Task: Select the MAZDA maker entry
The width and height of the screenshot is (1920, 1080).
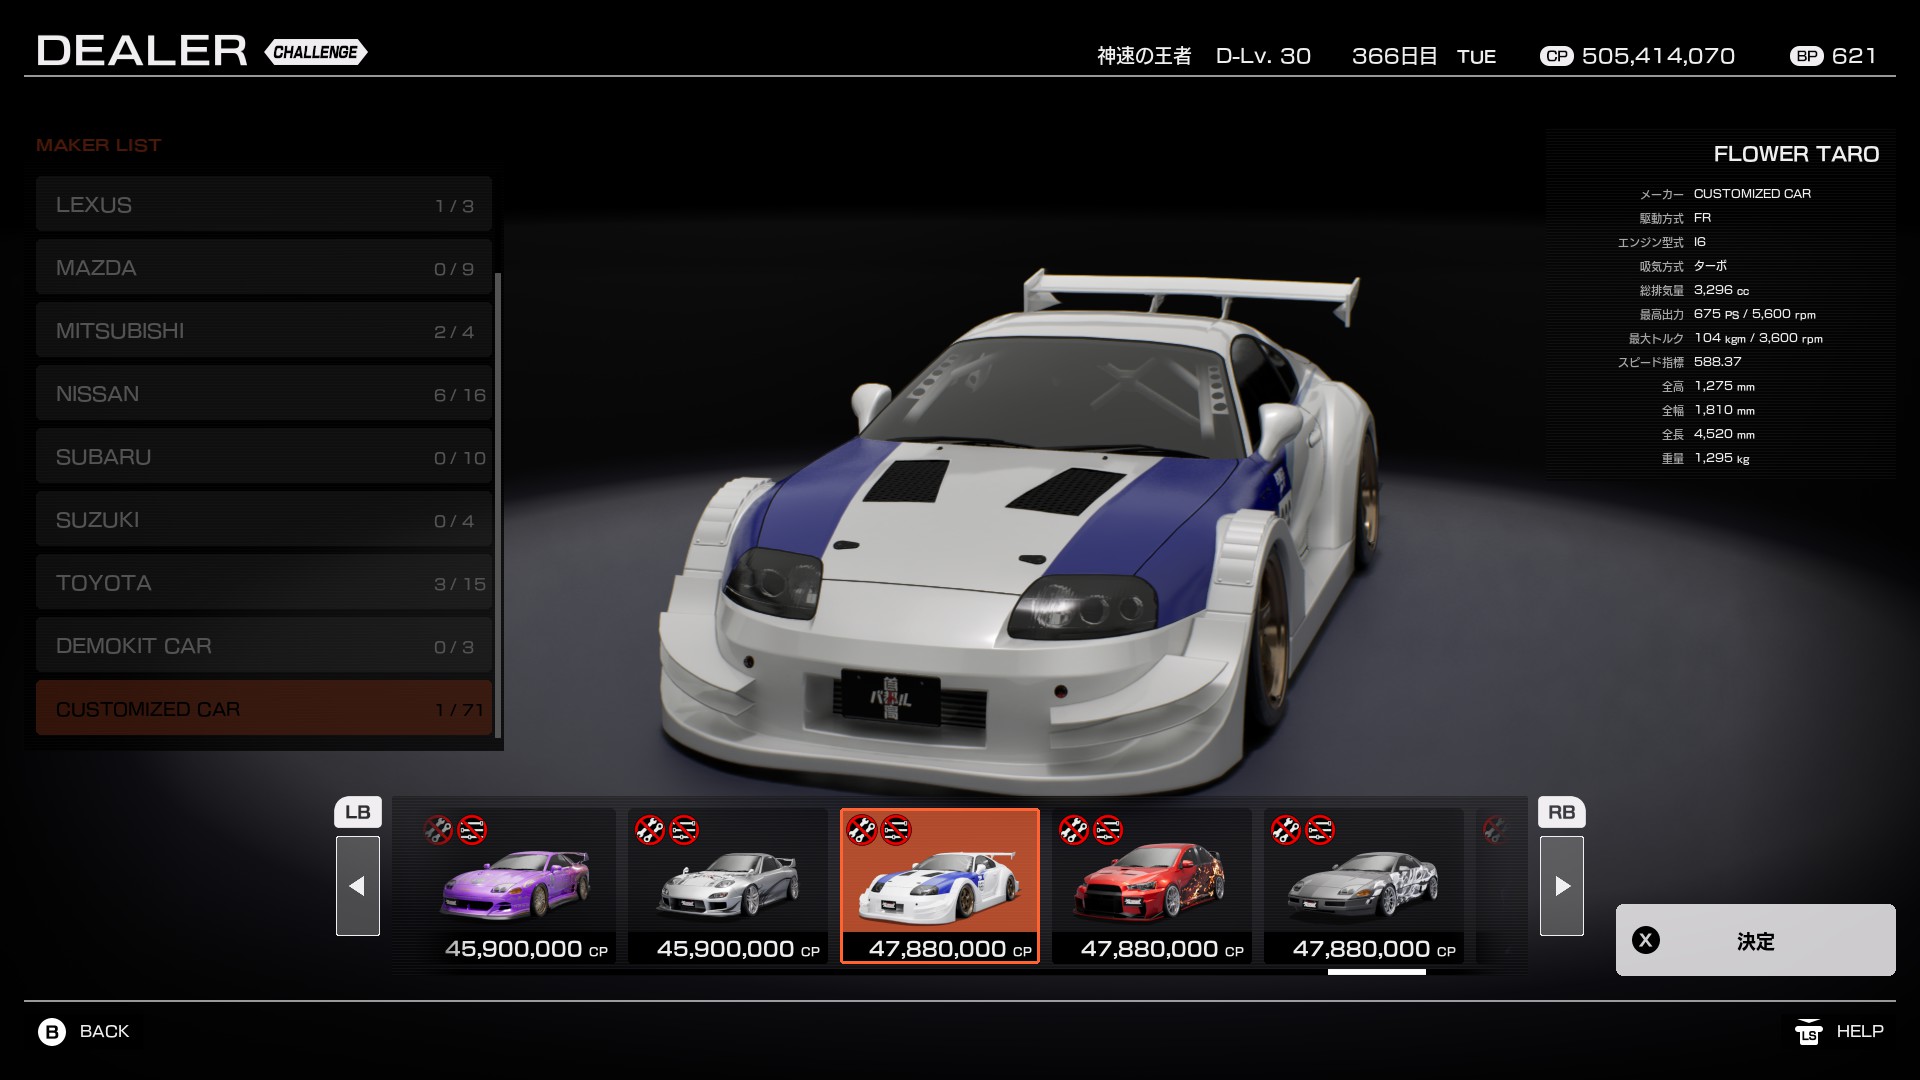Action: pos(264,268)
